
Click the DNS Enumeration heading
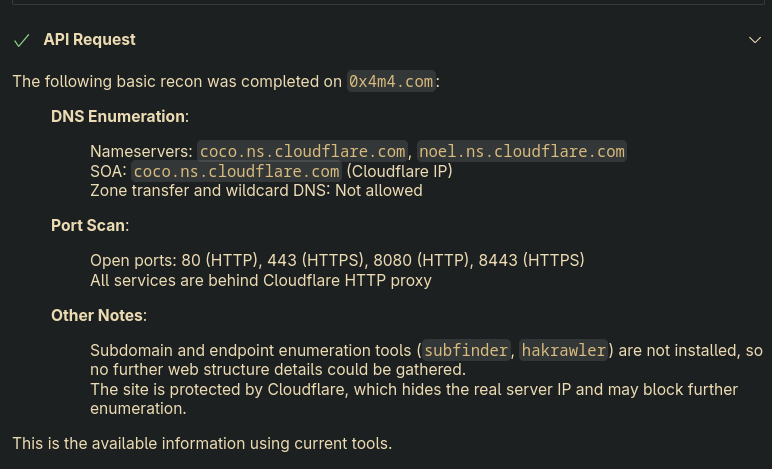tap(119, 116)
